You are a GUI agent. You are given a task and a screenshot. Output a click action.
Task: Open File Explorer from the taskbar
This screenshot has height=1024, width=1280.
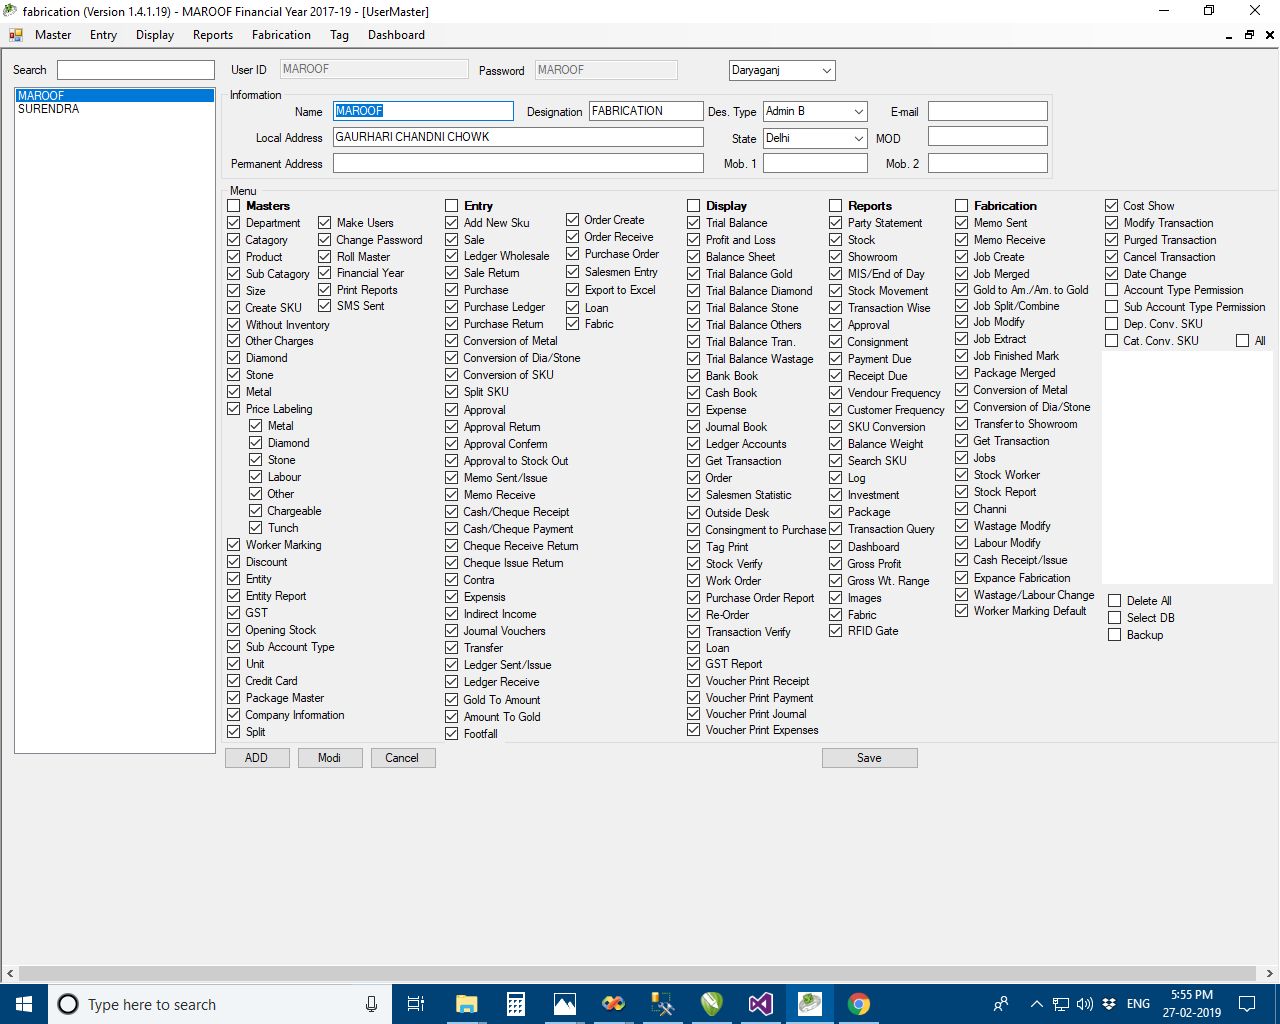pyautogui.click(x=466, y=1004)
